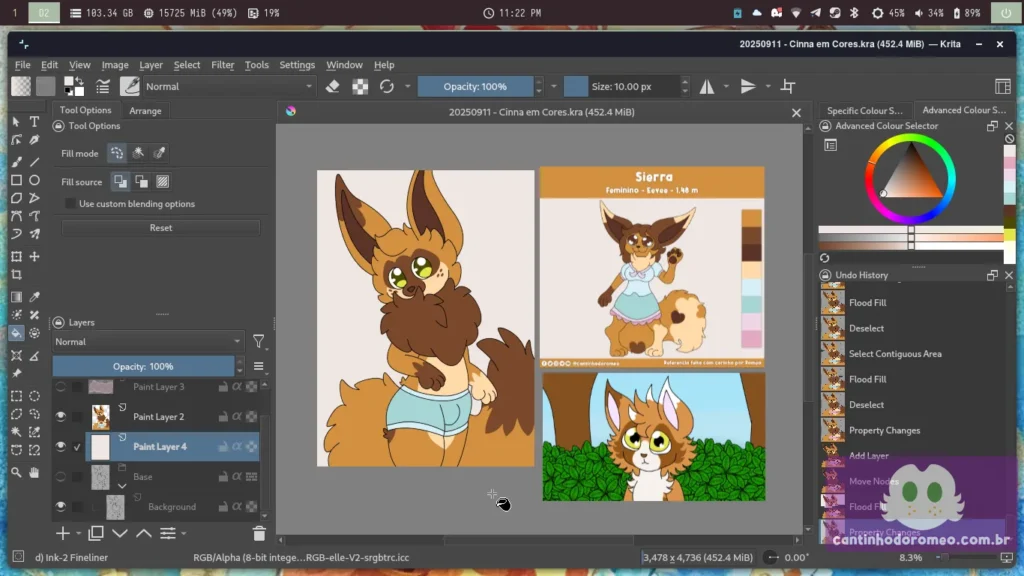Select the Text tool in the toolbox
Screen dimensions: 1024x576
coord(35,122)
